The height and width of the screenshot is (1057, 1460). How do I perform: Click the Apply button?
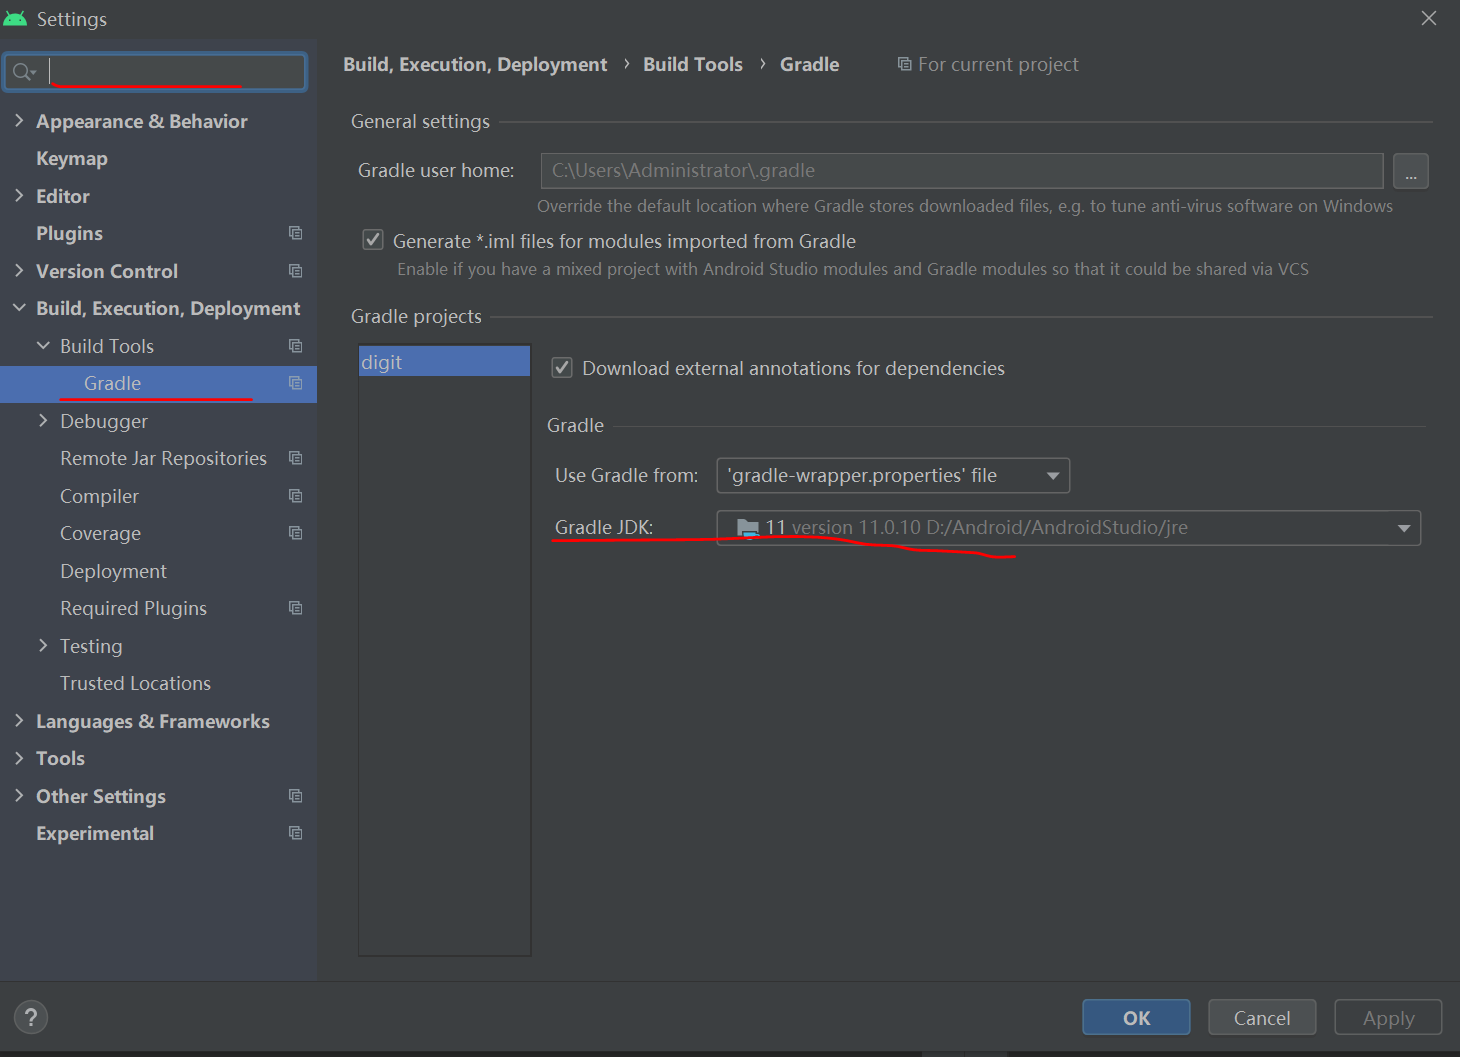pos(1388,1017)
